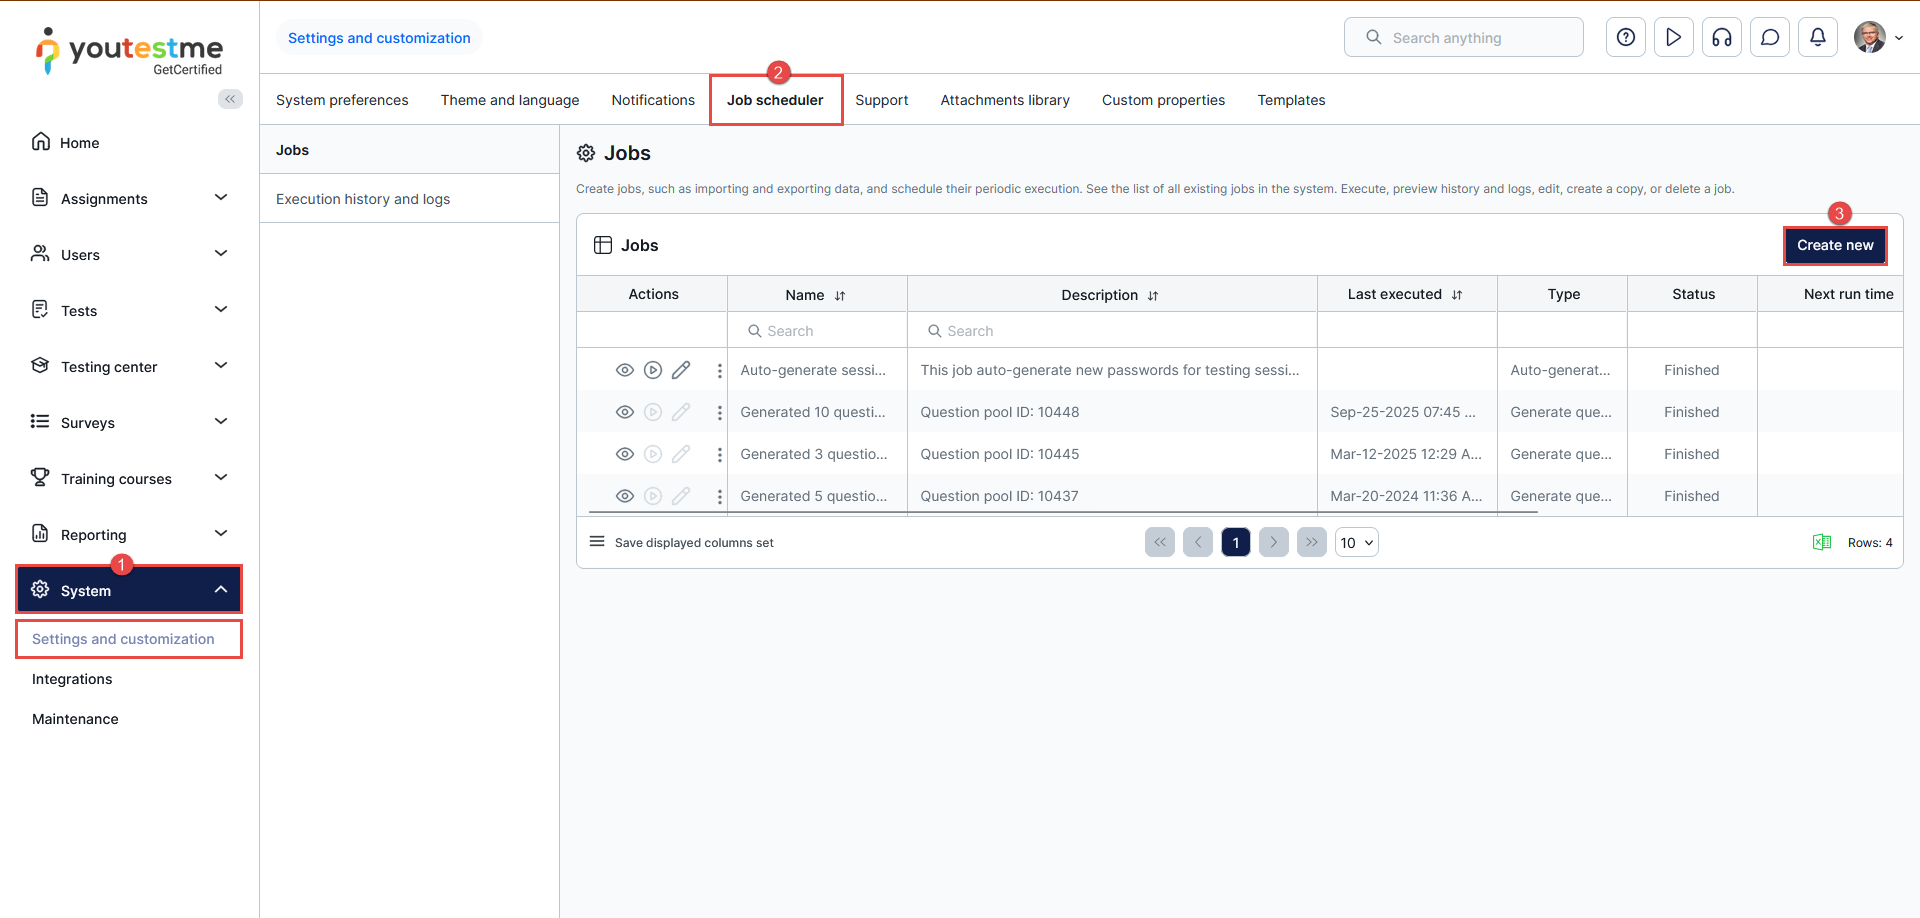The height and width of the screenshot is (918, 1920).
Task: Preview the Auto-generate session job details
Action: (x=625, y=370)
